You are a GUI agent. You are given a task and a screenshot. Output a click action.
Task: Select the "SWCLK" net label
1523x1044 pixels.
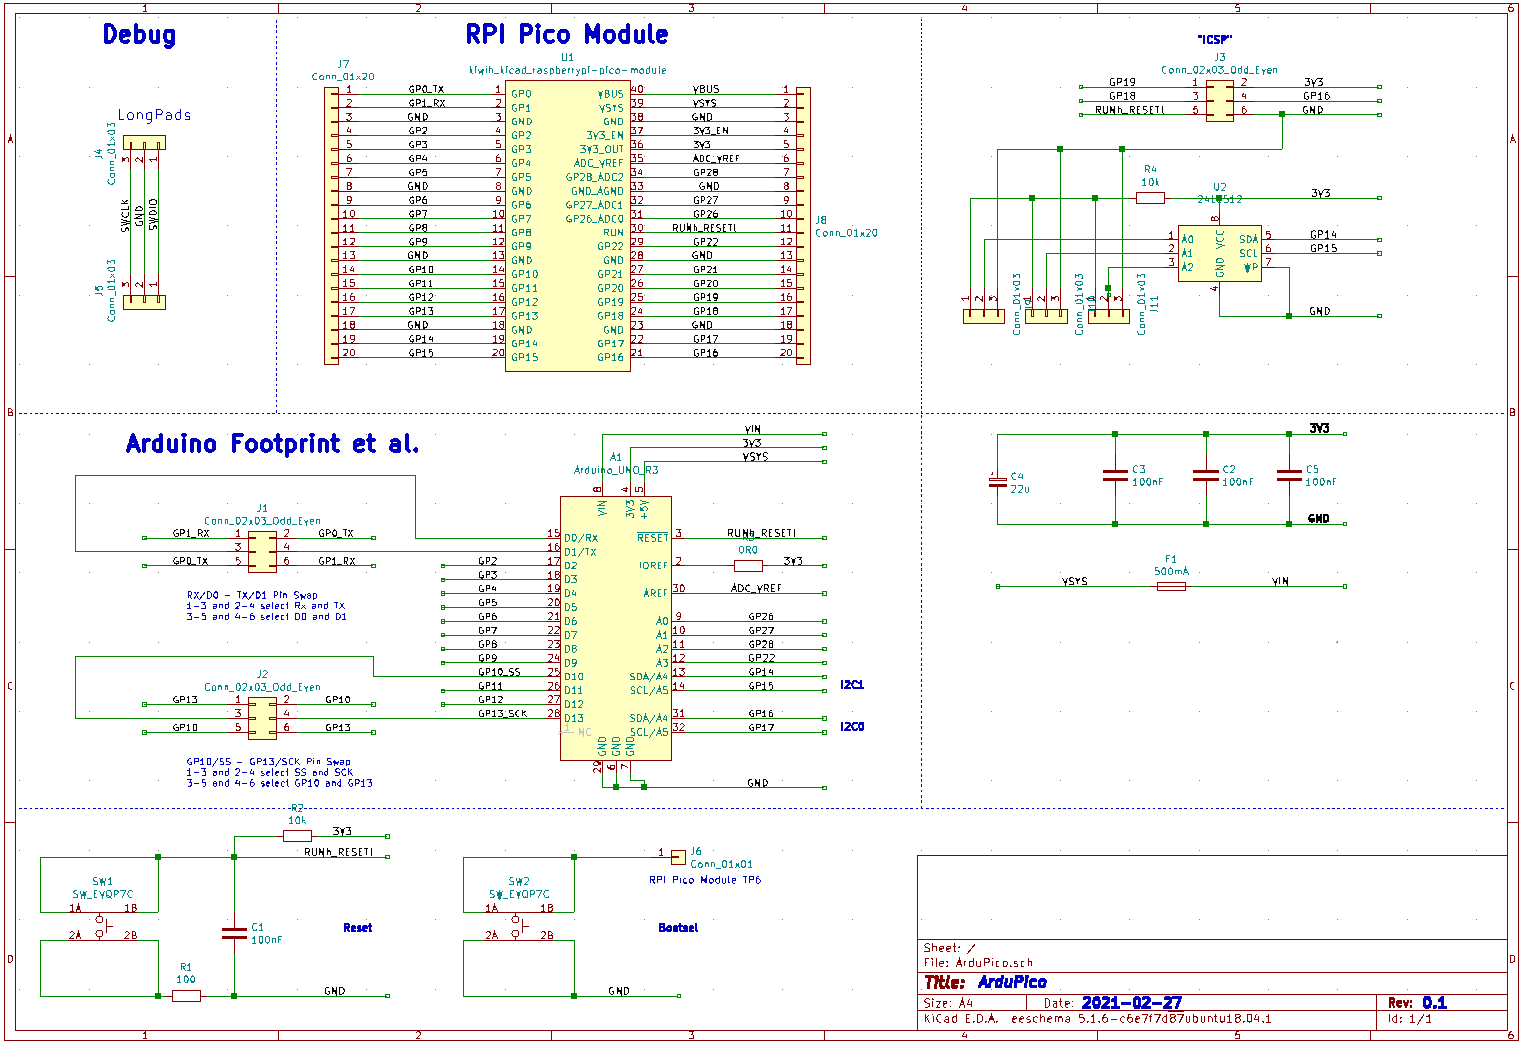126,215
